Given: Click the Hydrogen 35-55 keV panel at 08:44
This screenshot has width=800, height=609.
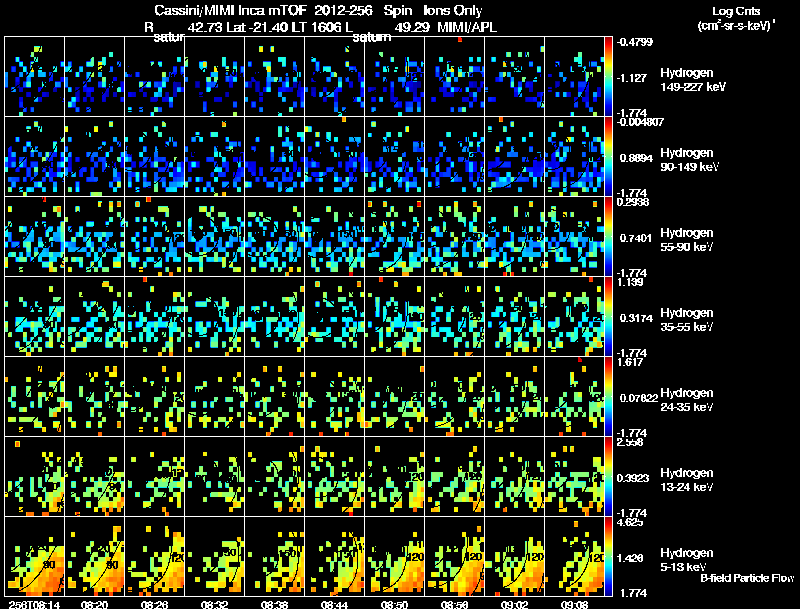Looking at the screenshot, I should point(335,317).
